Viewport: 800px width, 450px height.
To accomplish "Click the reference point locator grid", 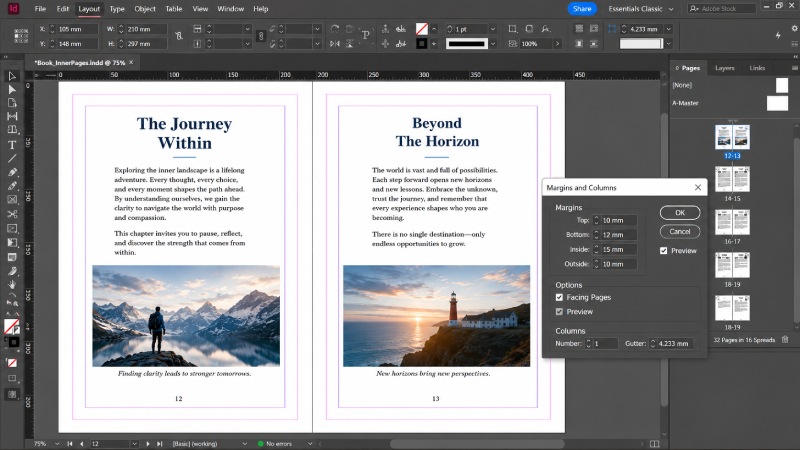I will coord(21,36).
